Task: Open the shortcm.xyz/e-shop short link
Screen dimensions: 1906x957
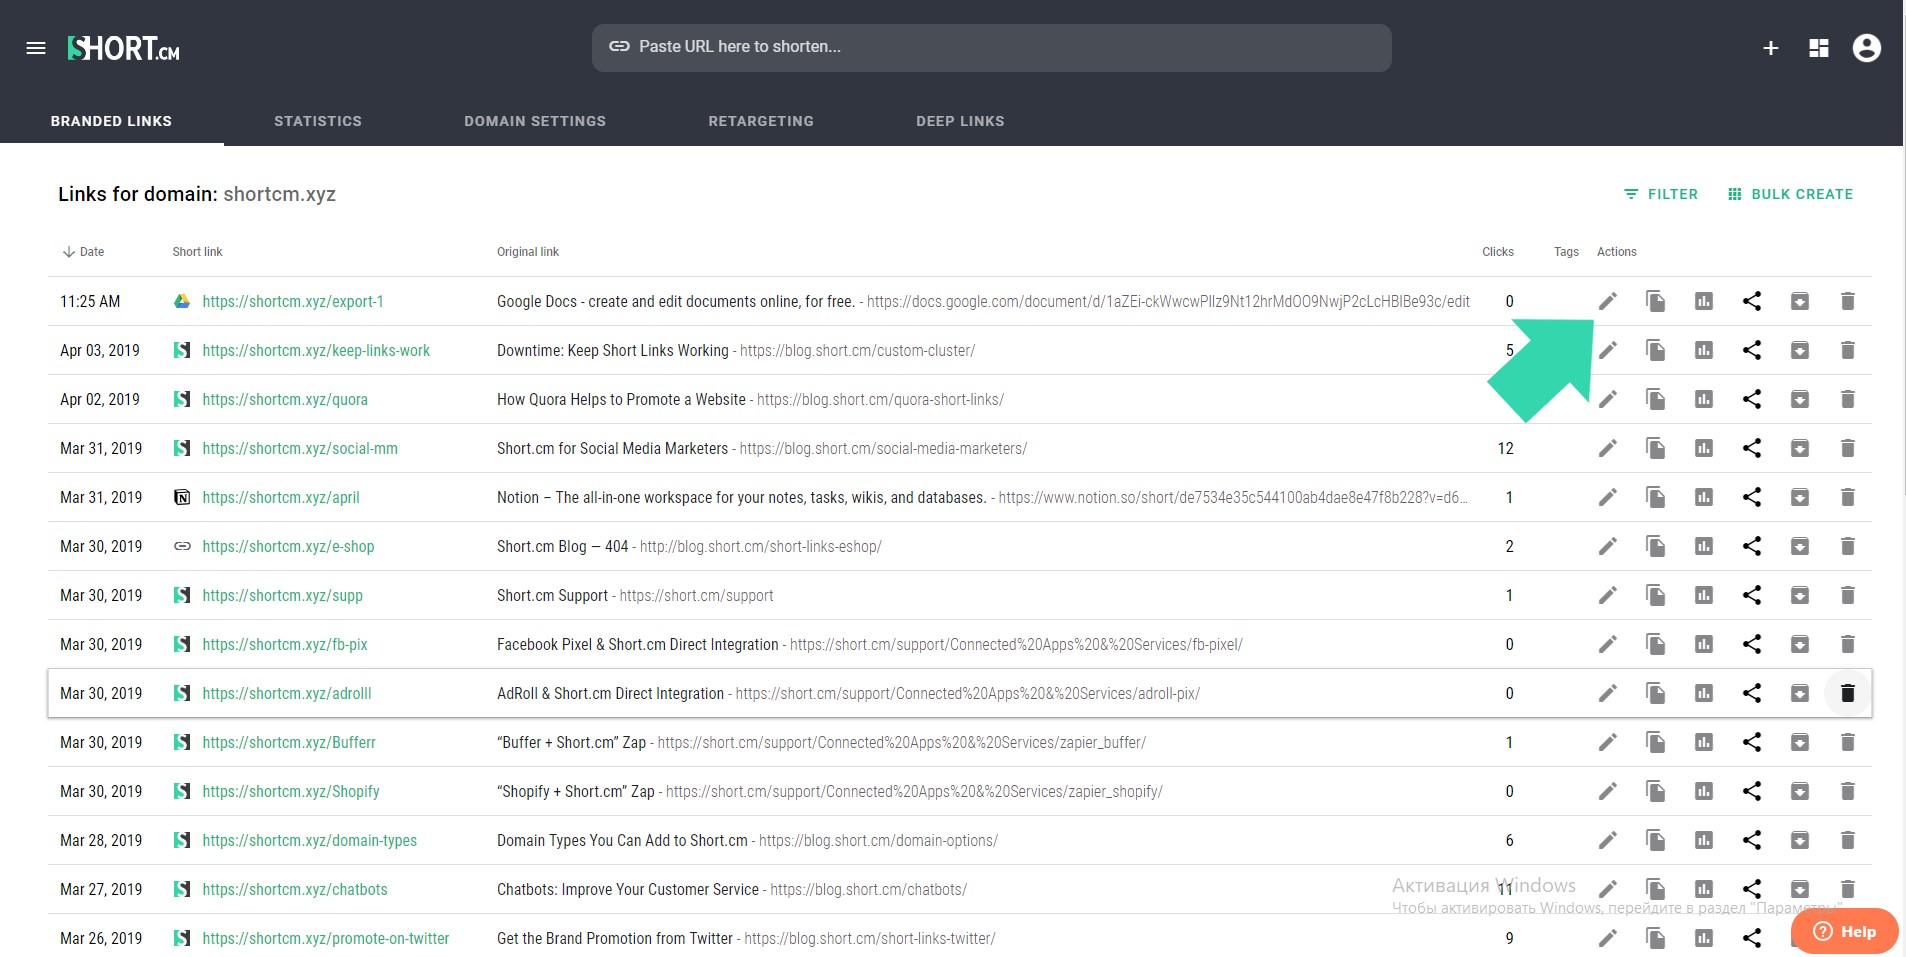Action: tap(288, 546)
